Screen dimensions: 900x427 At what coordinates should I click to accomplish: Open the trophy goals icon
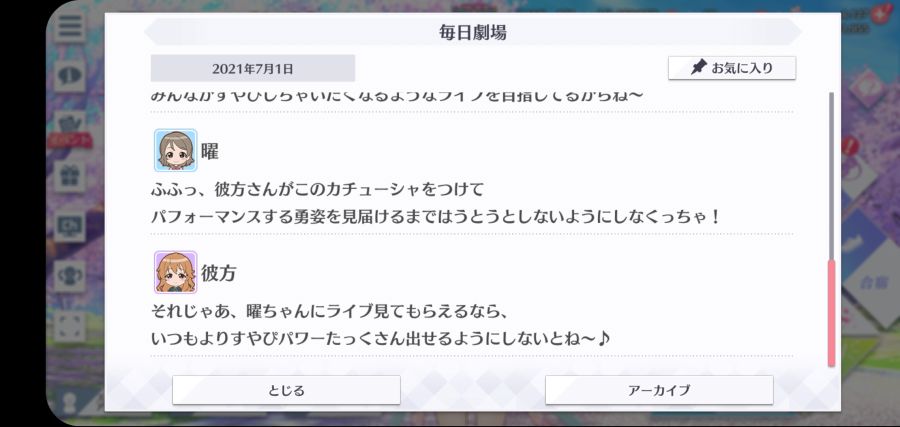pos(70,275)
